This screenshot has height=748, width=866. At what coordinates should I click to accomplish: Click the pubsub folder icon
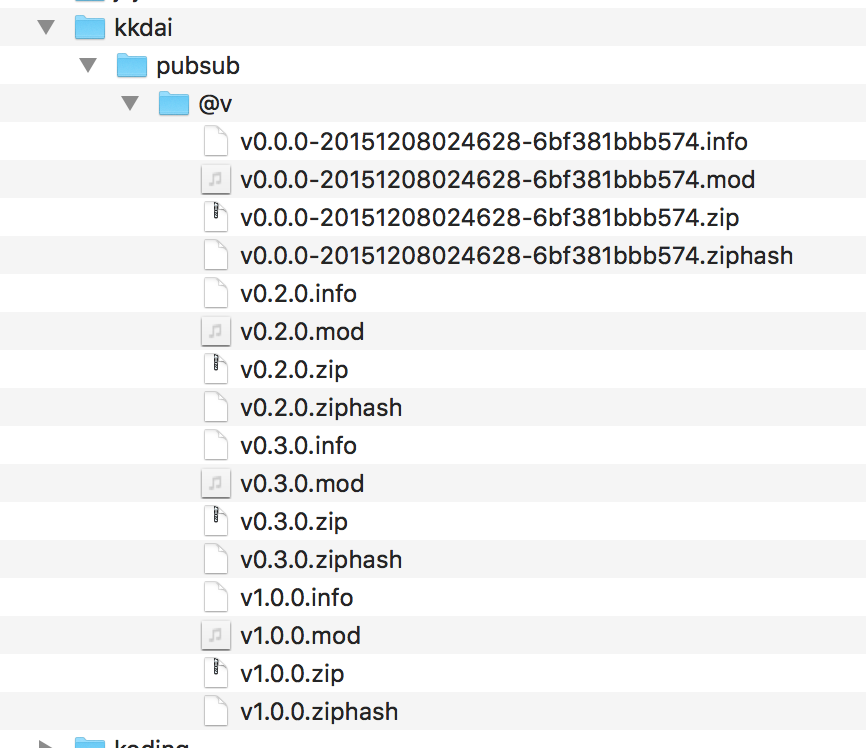[x=131, y=65]
